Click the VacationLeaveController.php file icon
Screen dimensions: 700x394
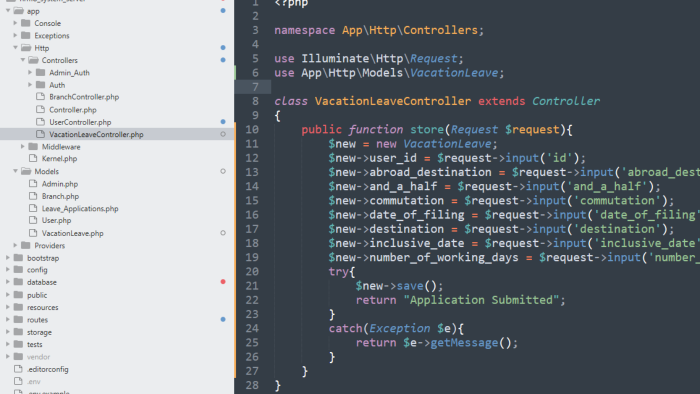[41, 134]
